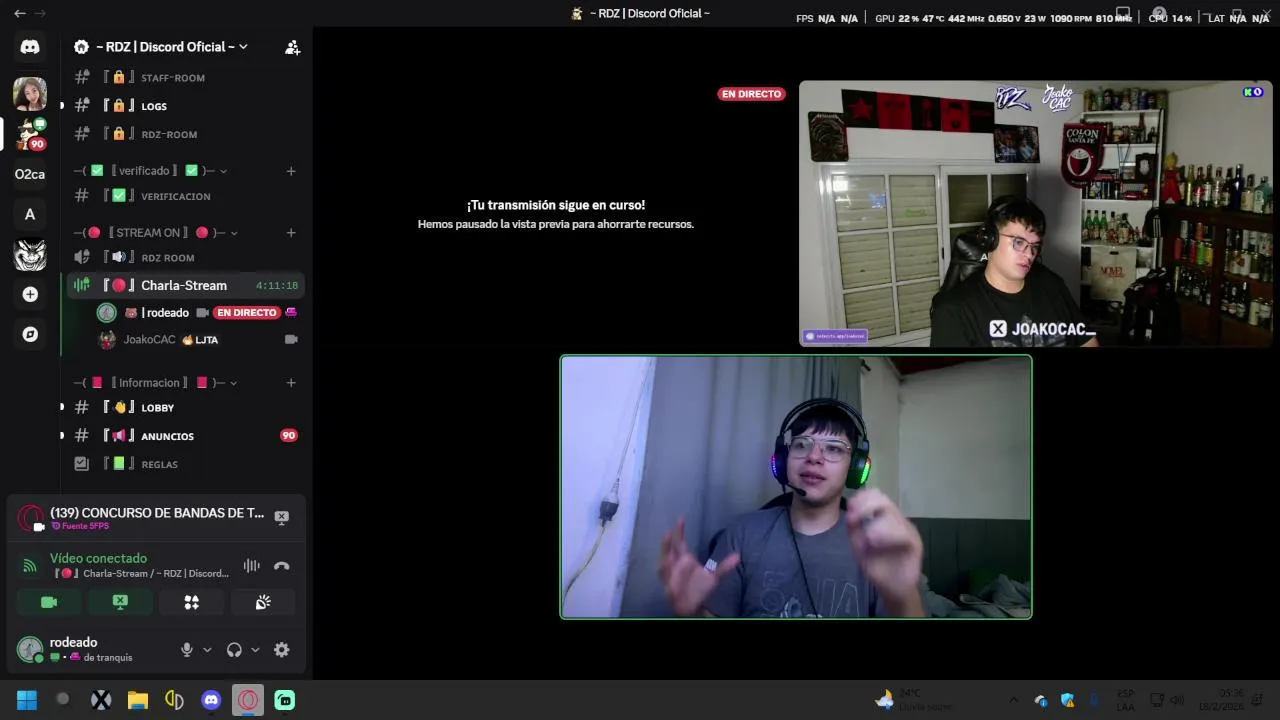Open Streamlabs from the taskbar
Screen dimensions: 1280x720
(x=285, y=700)
